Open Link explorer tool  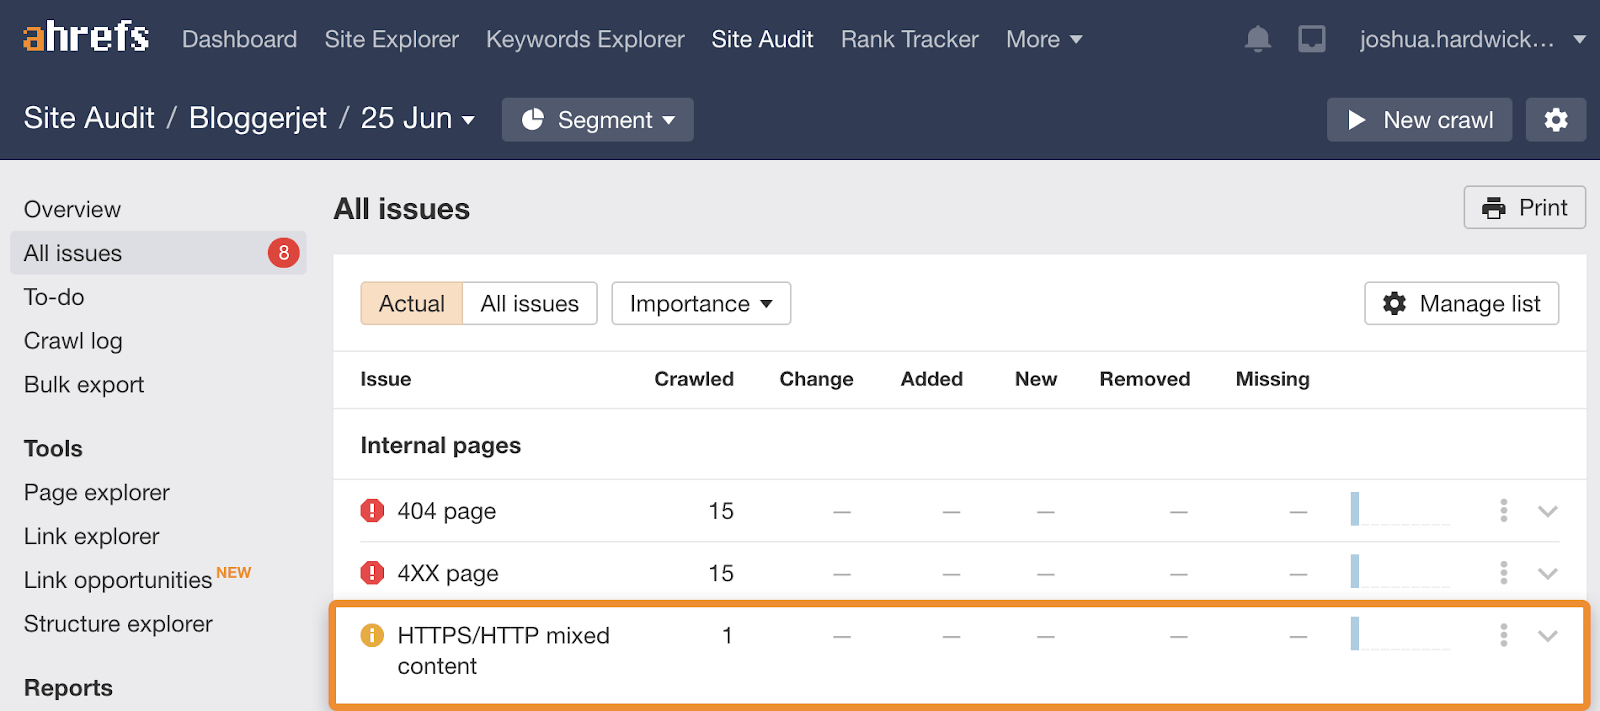(x=92, y=537)
